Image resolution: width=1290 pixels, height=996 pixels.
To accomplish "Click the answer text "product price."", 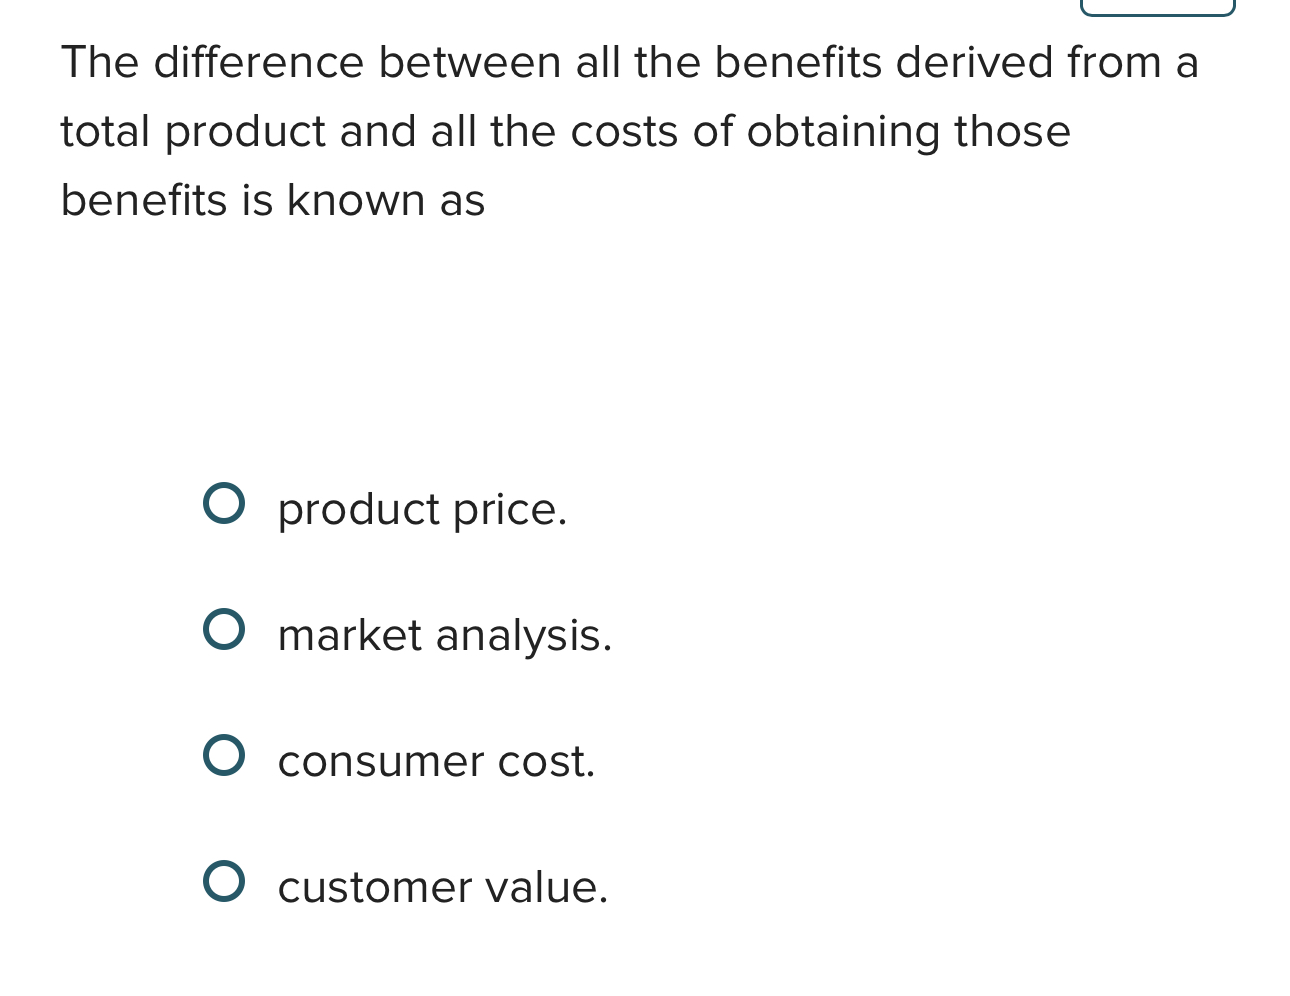I will click(x=421, y=509).
